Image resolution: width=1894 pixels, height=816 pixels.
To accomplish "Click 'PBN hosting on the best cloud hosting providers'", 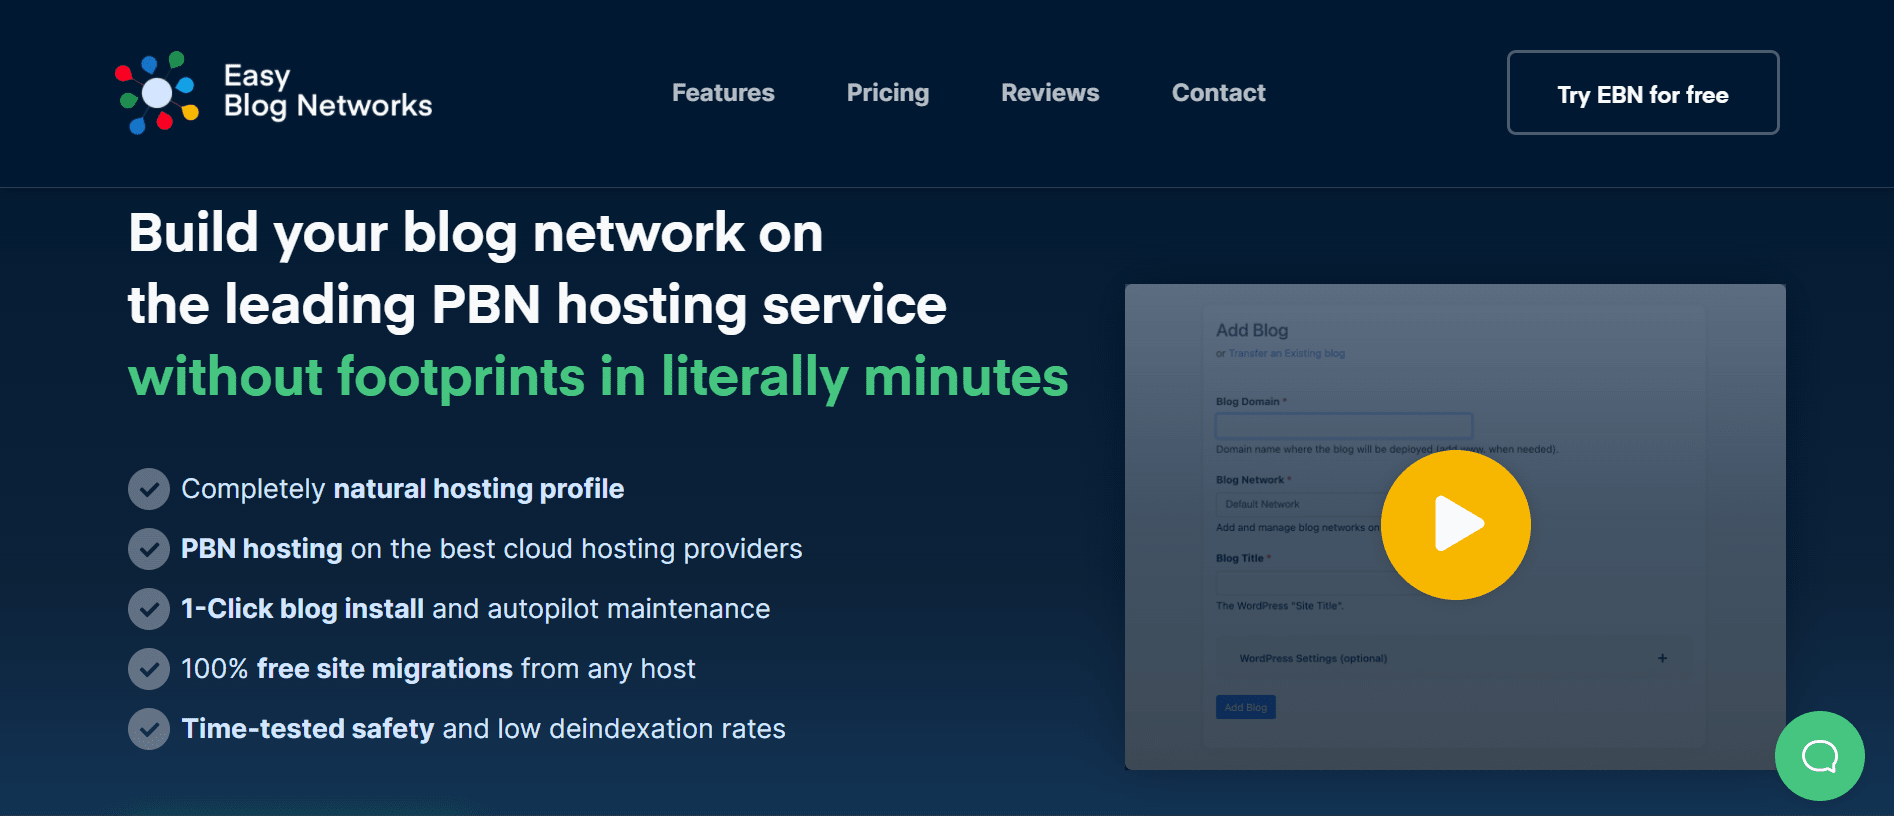I will point(492,549).
